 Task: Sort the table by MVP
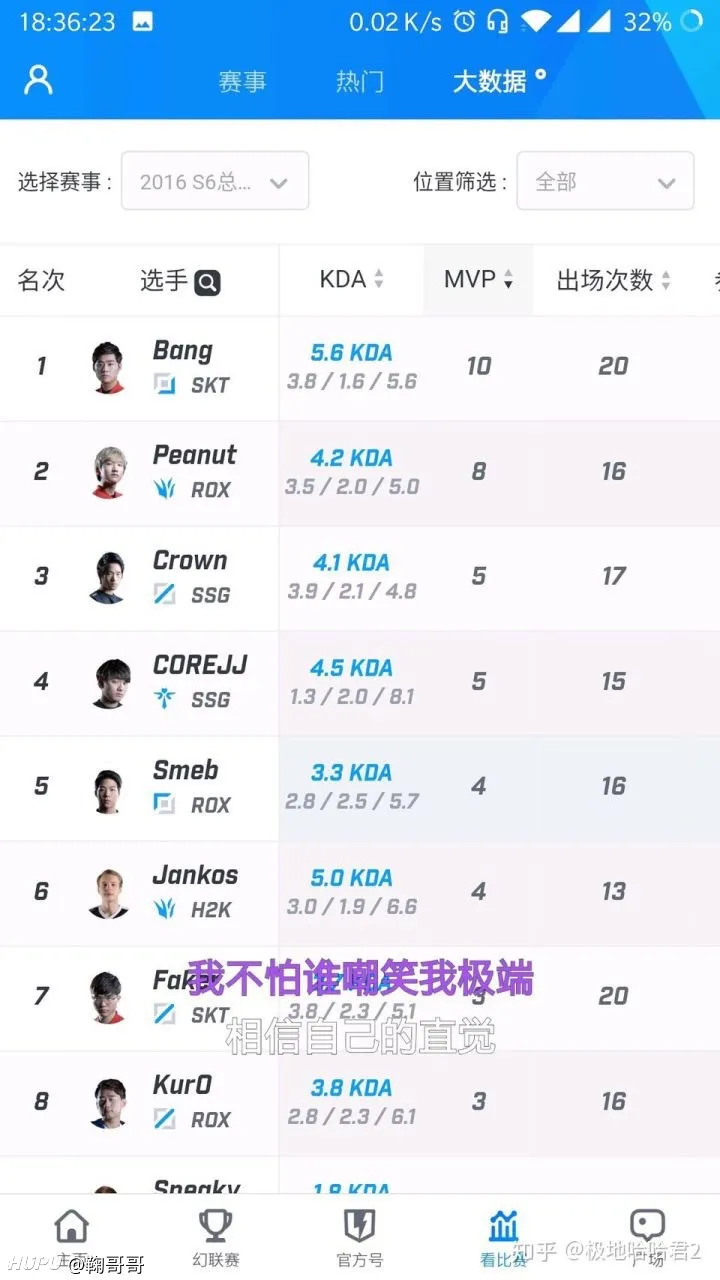[x=478, y=280]
